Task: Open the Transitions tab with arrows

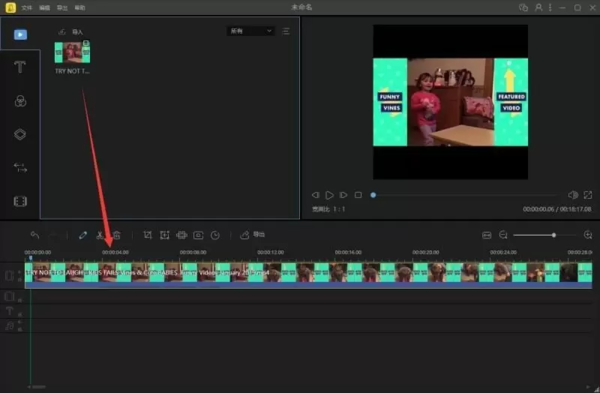Action: pos(20,167)
